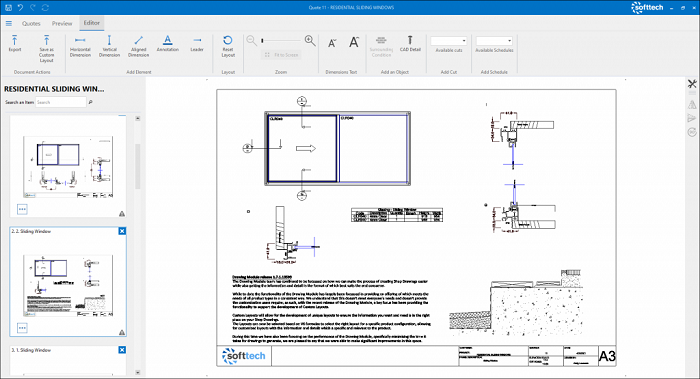
Task: Click the Search an Item field
Action: tap(61, 102)
